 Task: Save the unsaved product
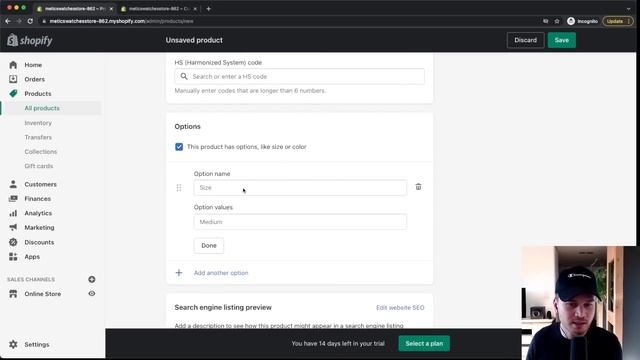(x=562, y=40)
